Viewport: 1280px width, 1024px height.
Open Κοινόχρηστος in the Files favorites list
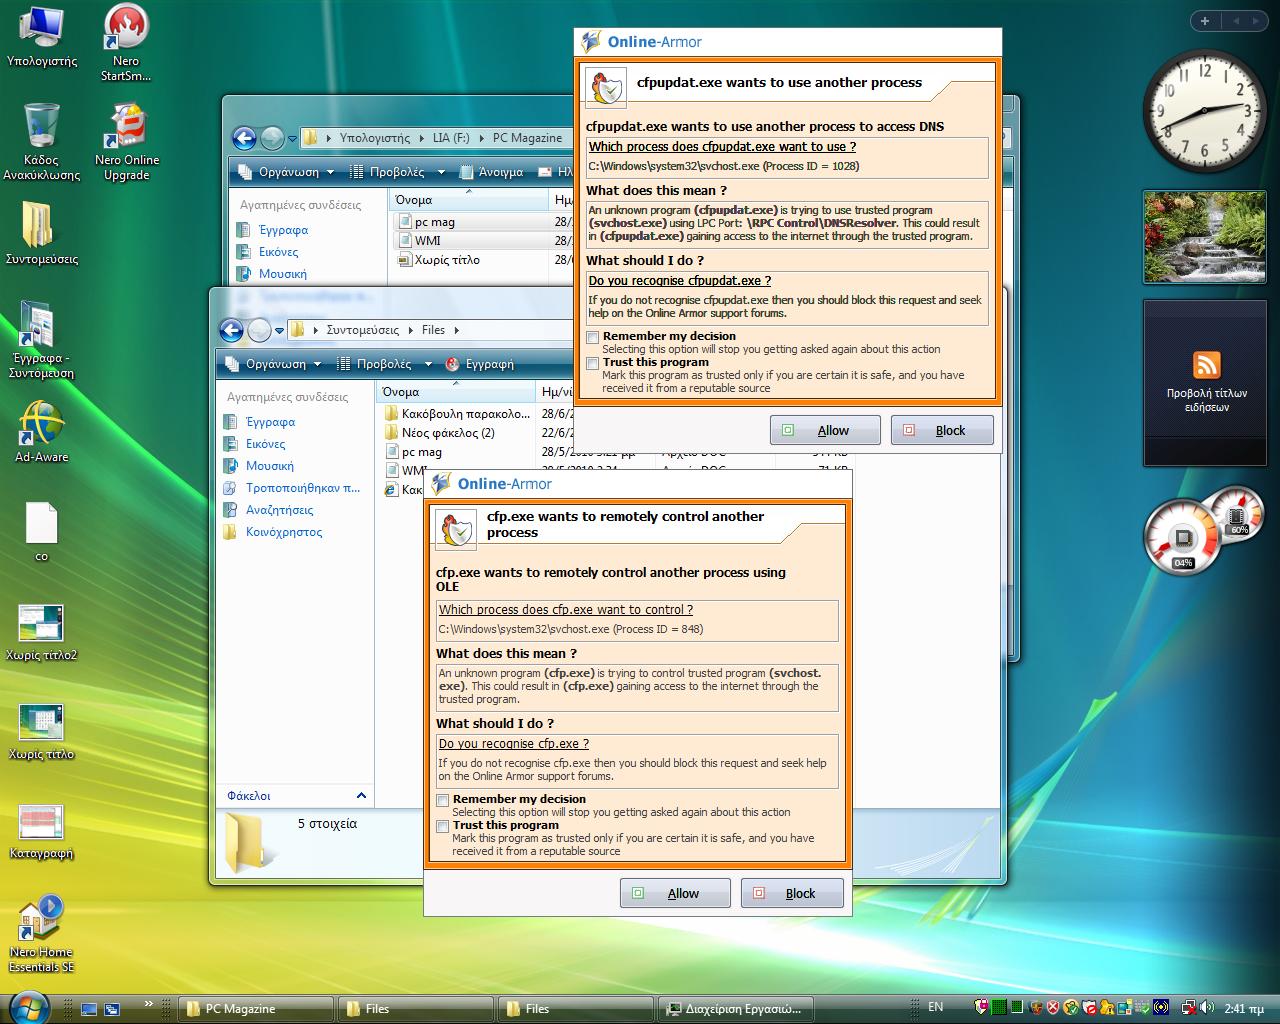273,532
